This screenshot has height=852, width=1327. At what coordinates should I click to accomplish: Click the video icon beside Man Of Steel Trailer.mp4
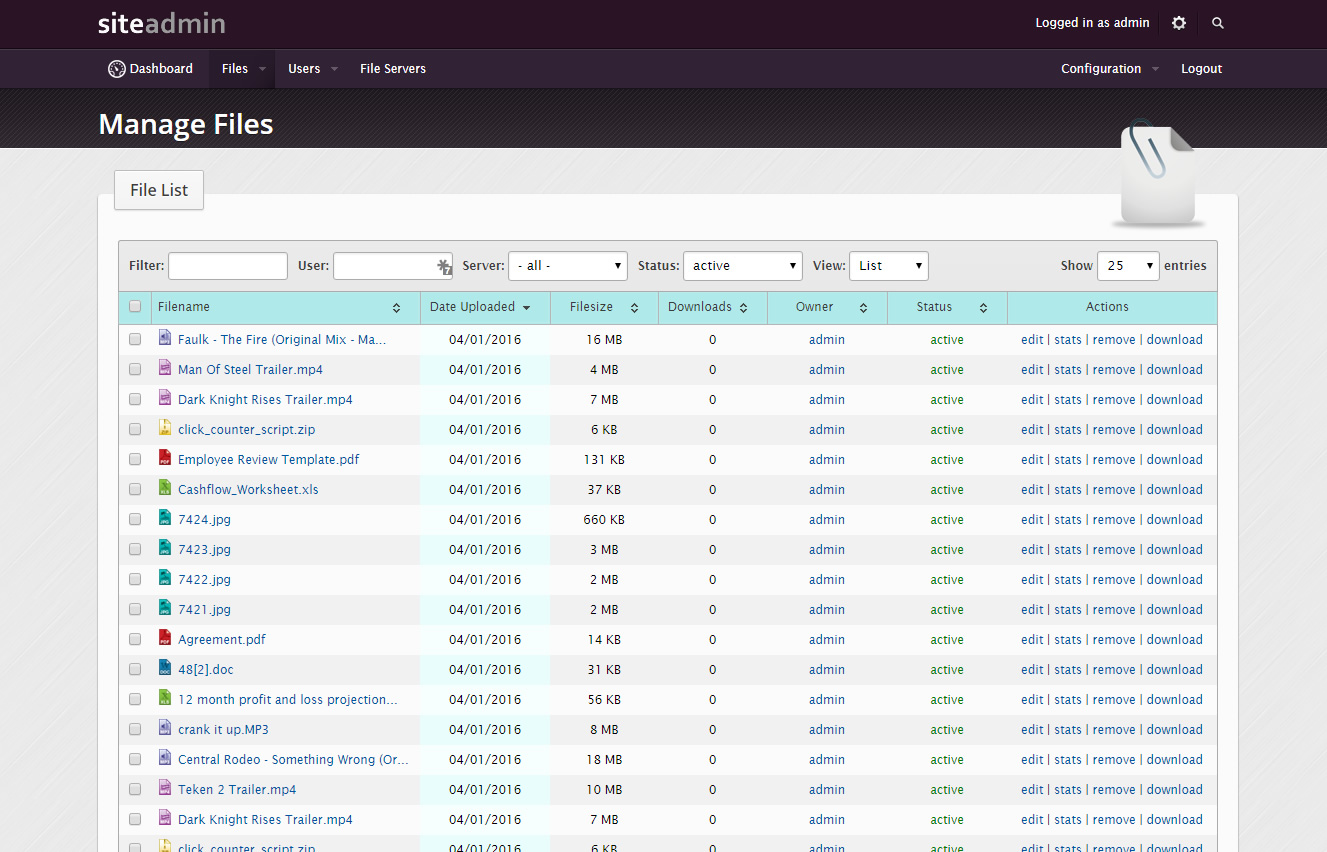coord(165,369)
